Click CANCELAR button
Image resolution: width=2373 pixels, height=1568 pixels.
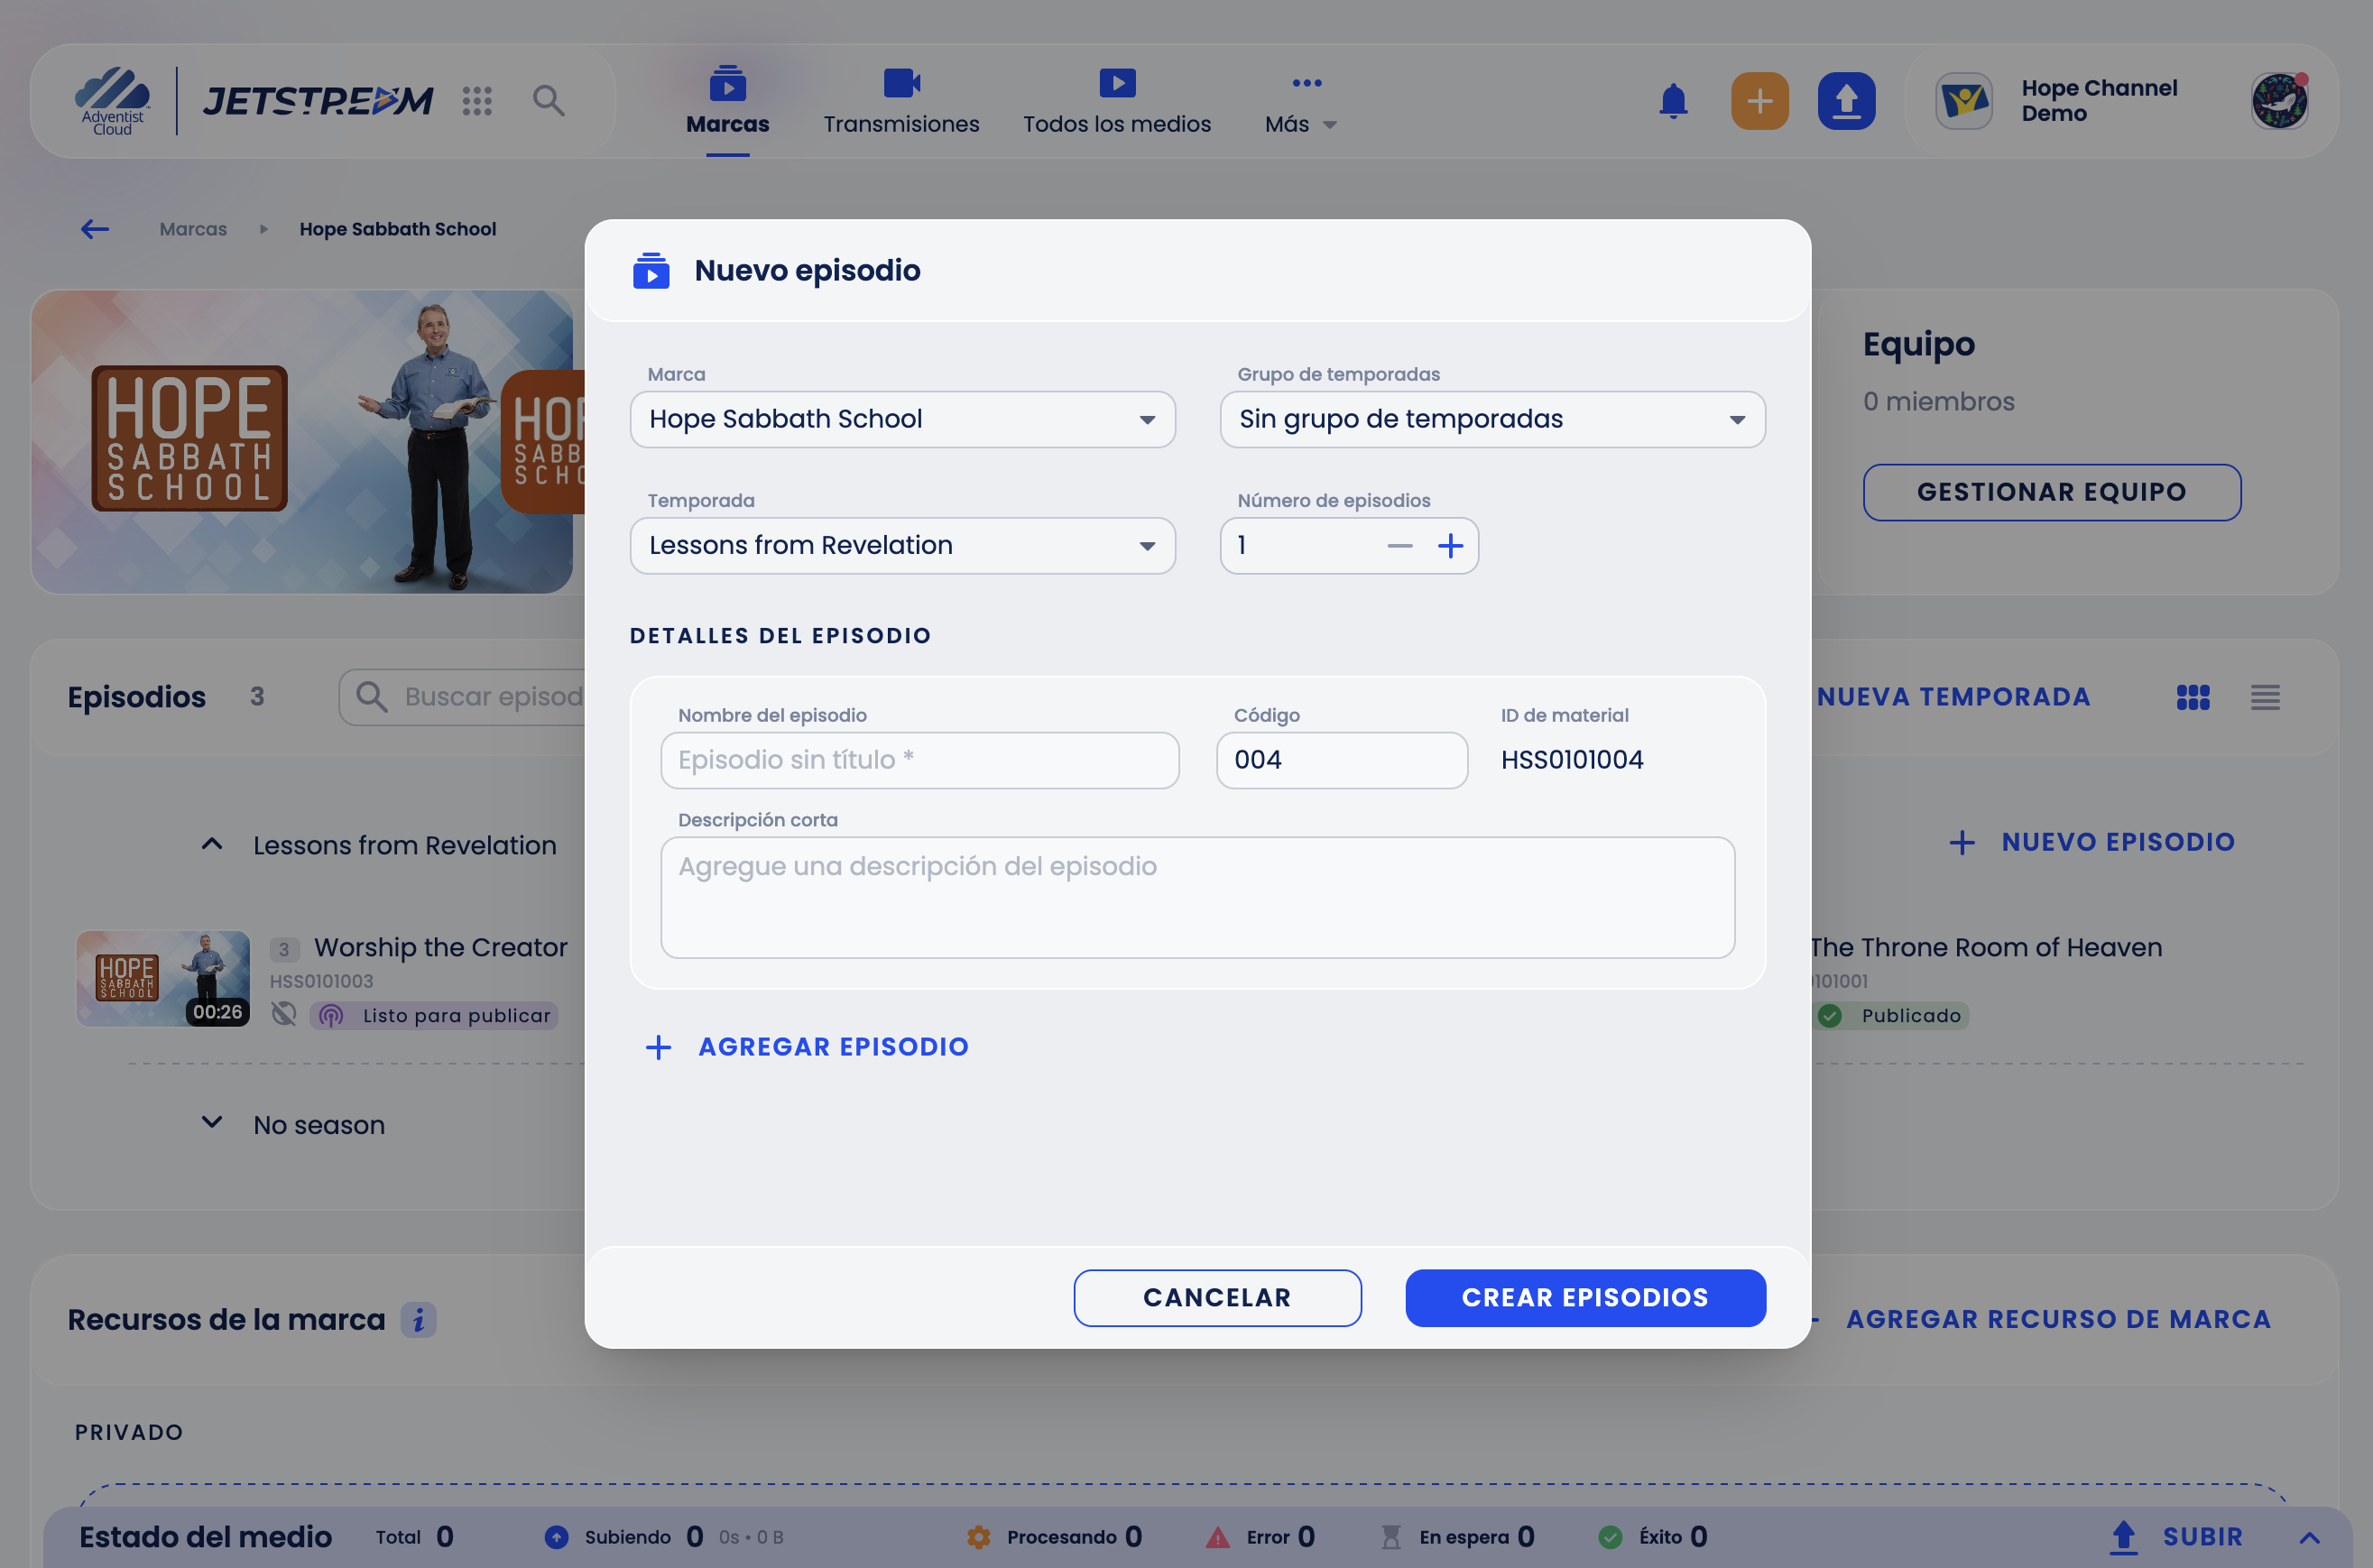pos(1217,1298)
